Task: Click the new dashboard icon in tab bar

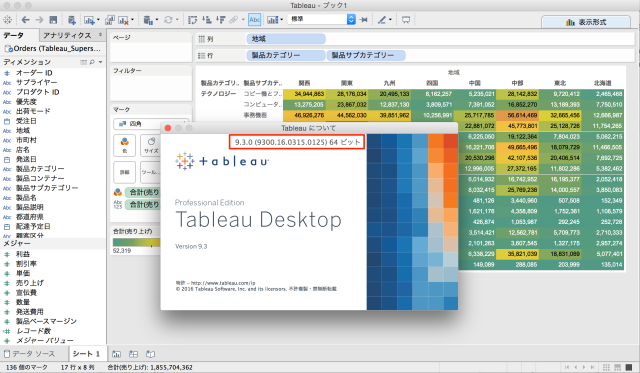Action: (133, 354)
